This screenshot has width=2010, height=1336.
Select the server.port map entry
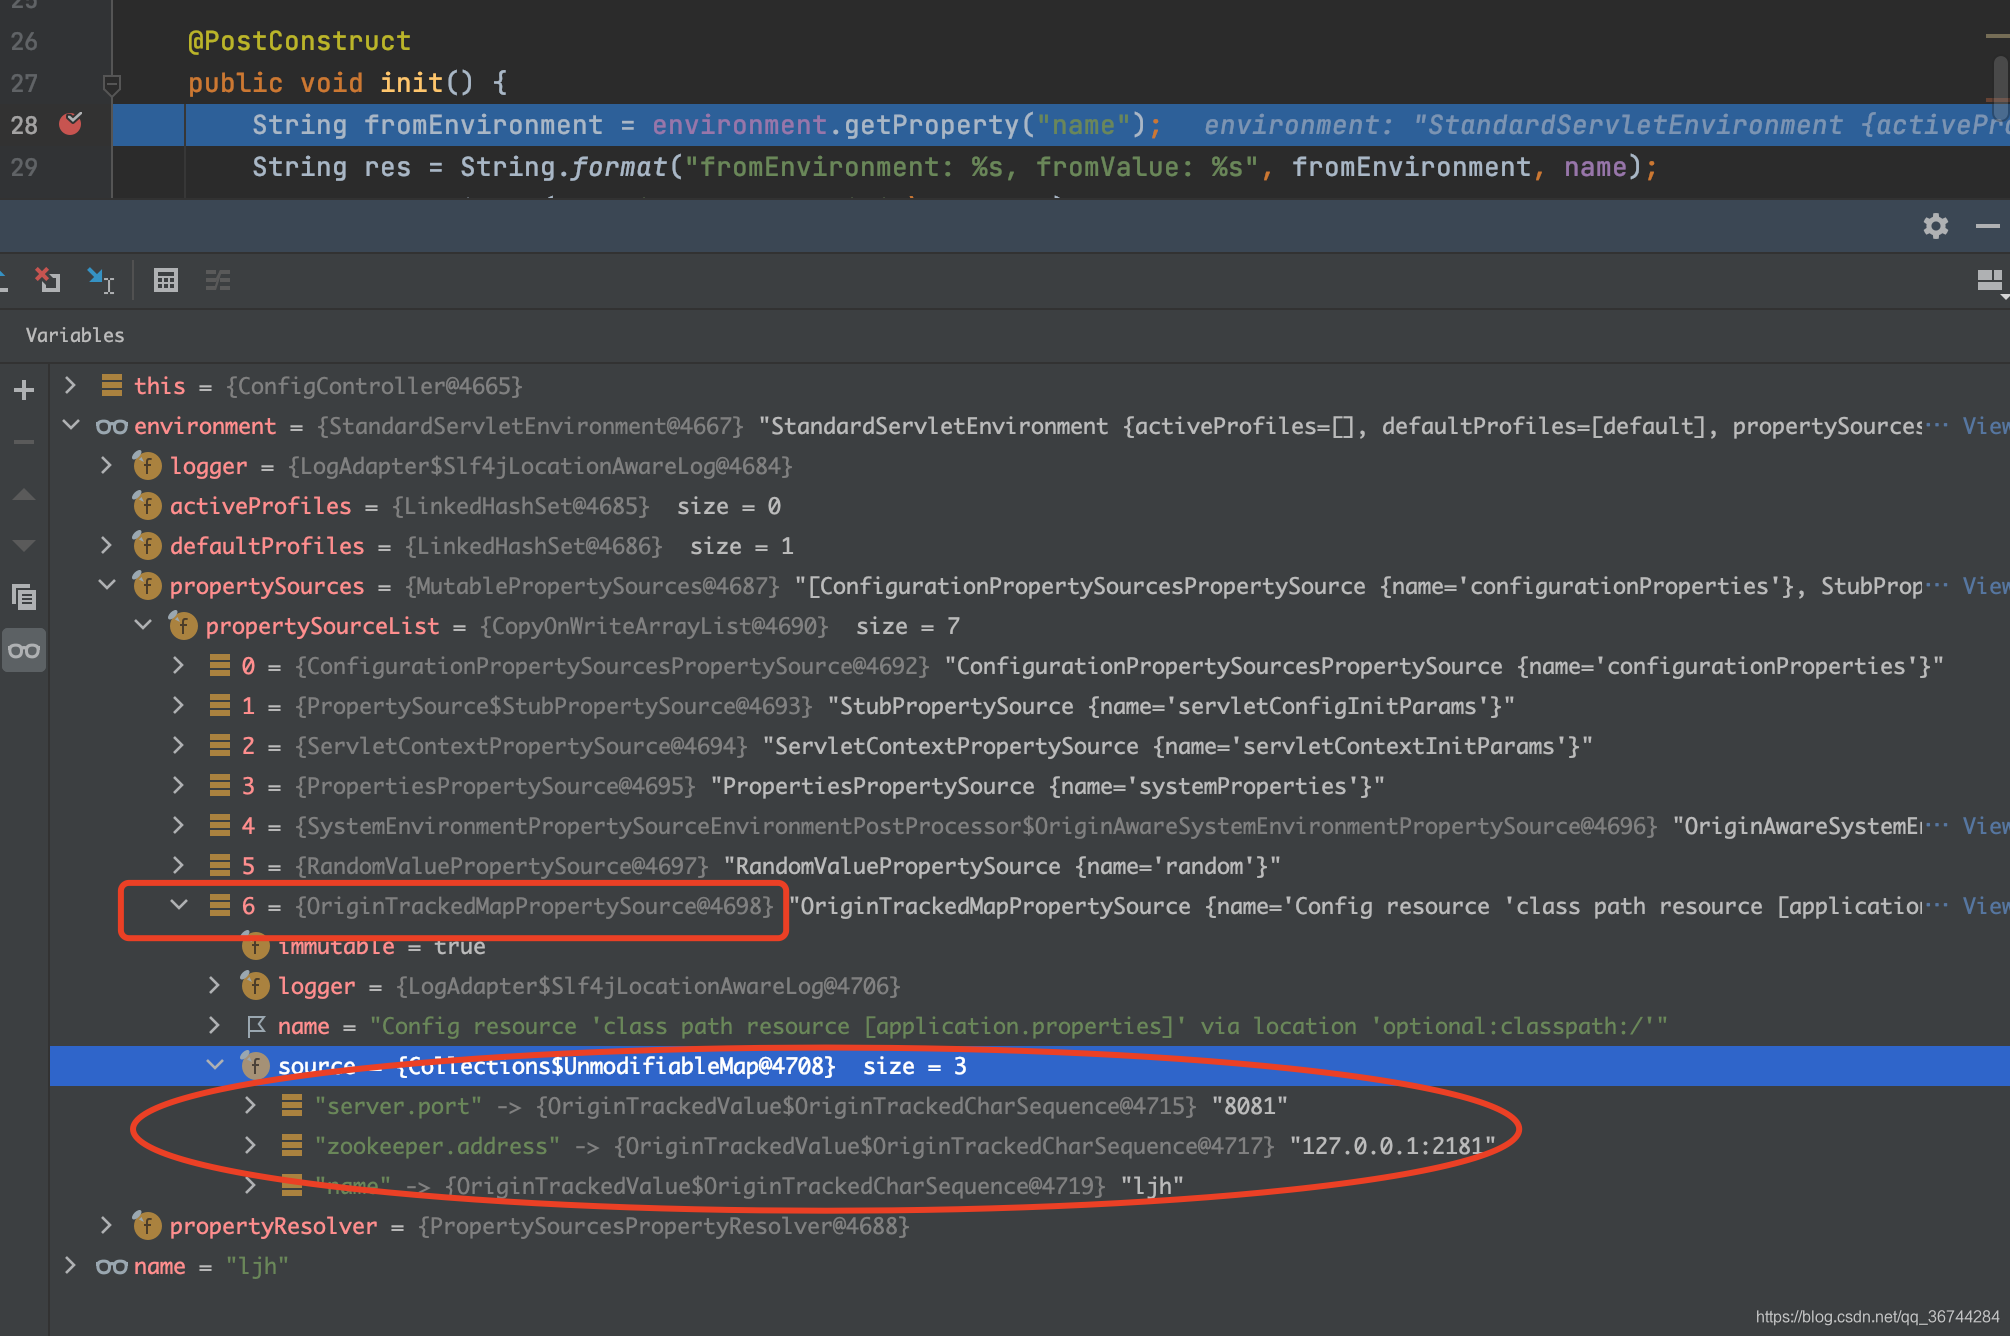[x=398, y=1106]
